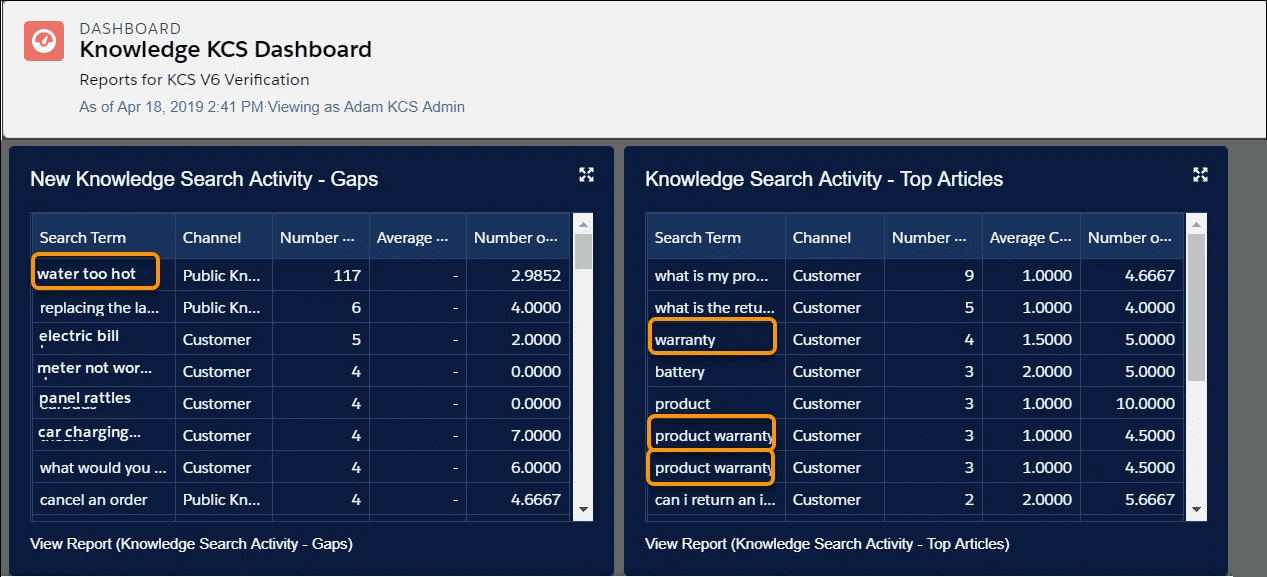1267x577 pixels.
Task: Open View Report for Knowledge Search Activity - Top Articles
Action: [x=826, y=543]
